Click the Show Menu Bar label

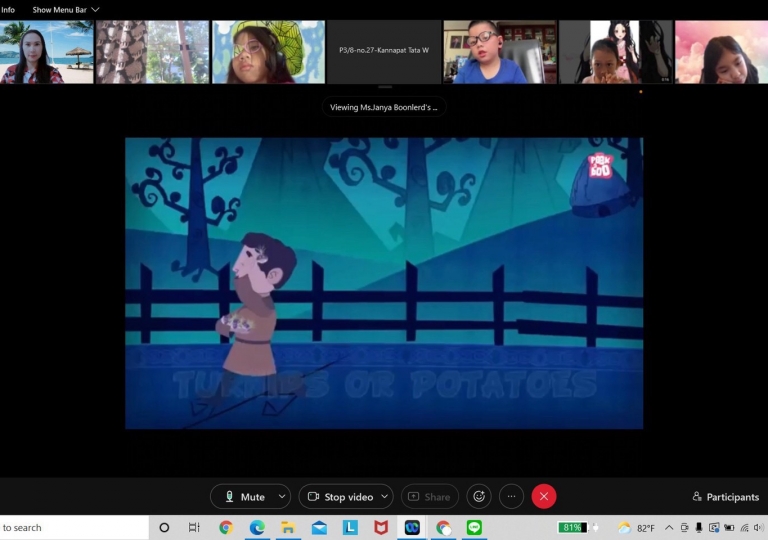pyautogui.click(x=59, y=9)
